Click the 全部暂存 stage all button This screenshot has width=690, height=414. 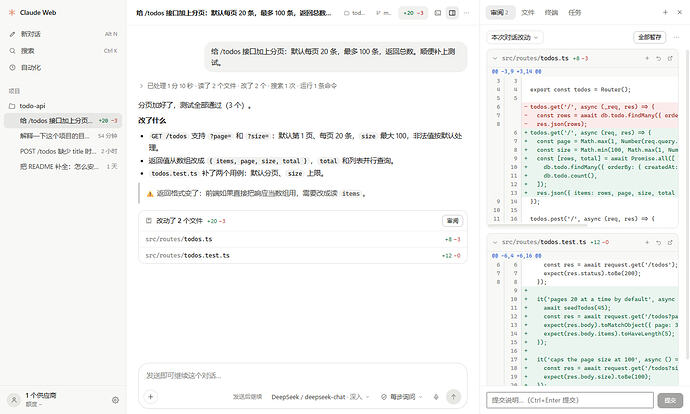click(x=650, y=37)
